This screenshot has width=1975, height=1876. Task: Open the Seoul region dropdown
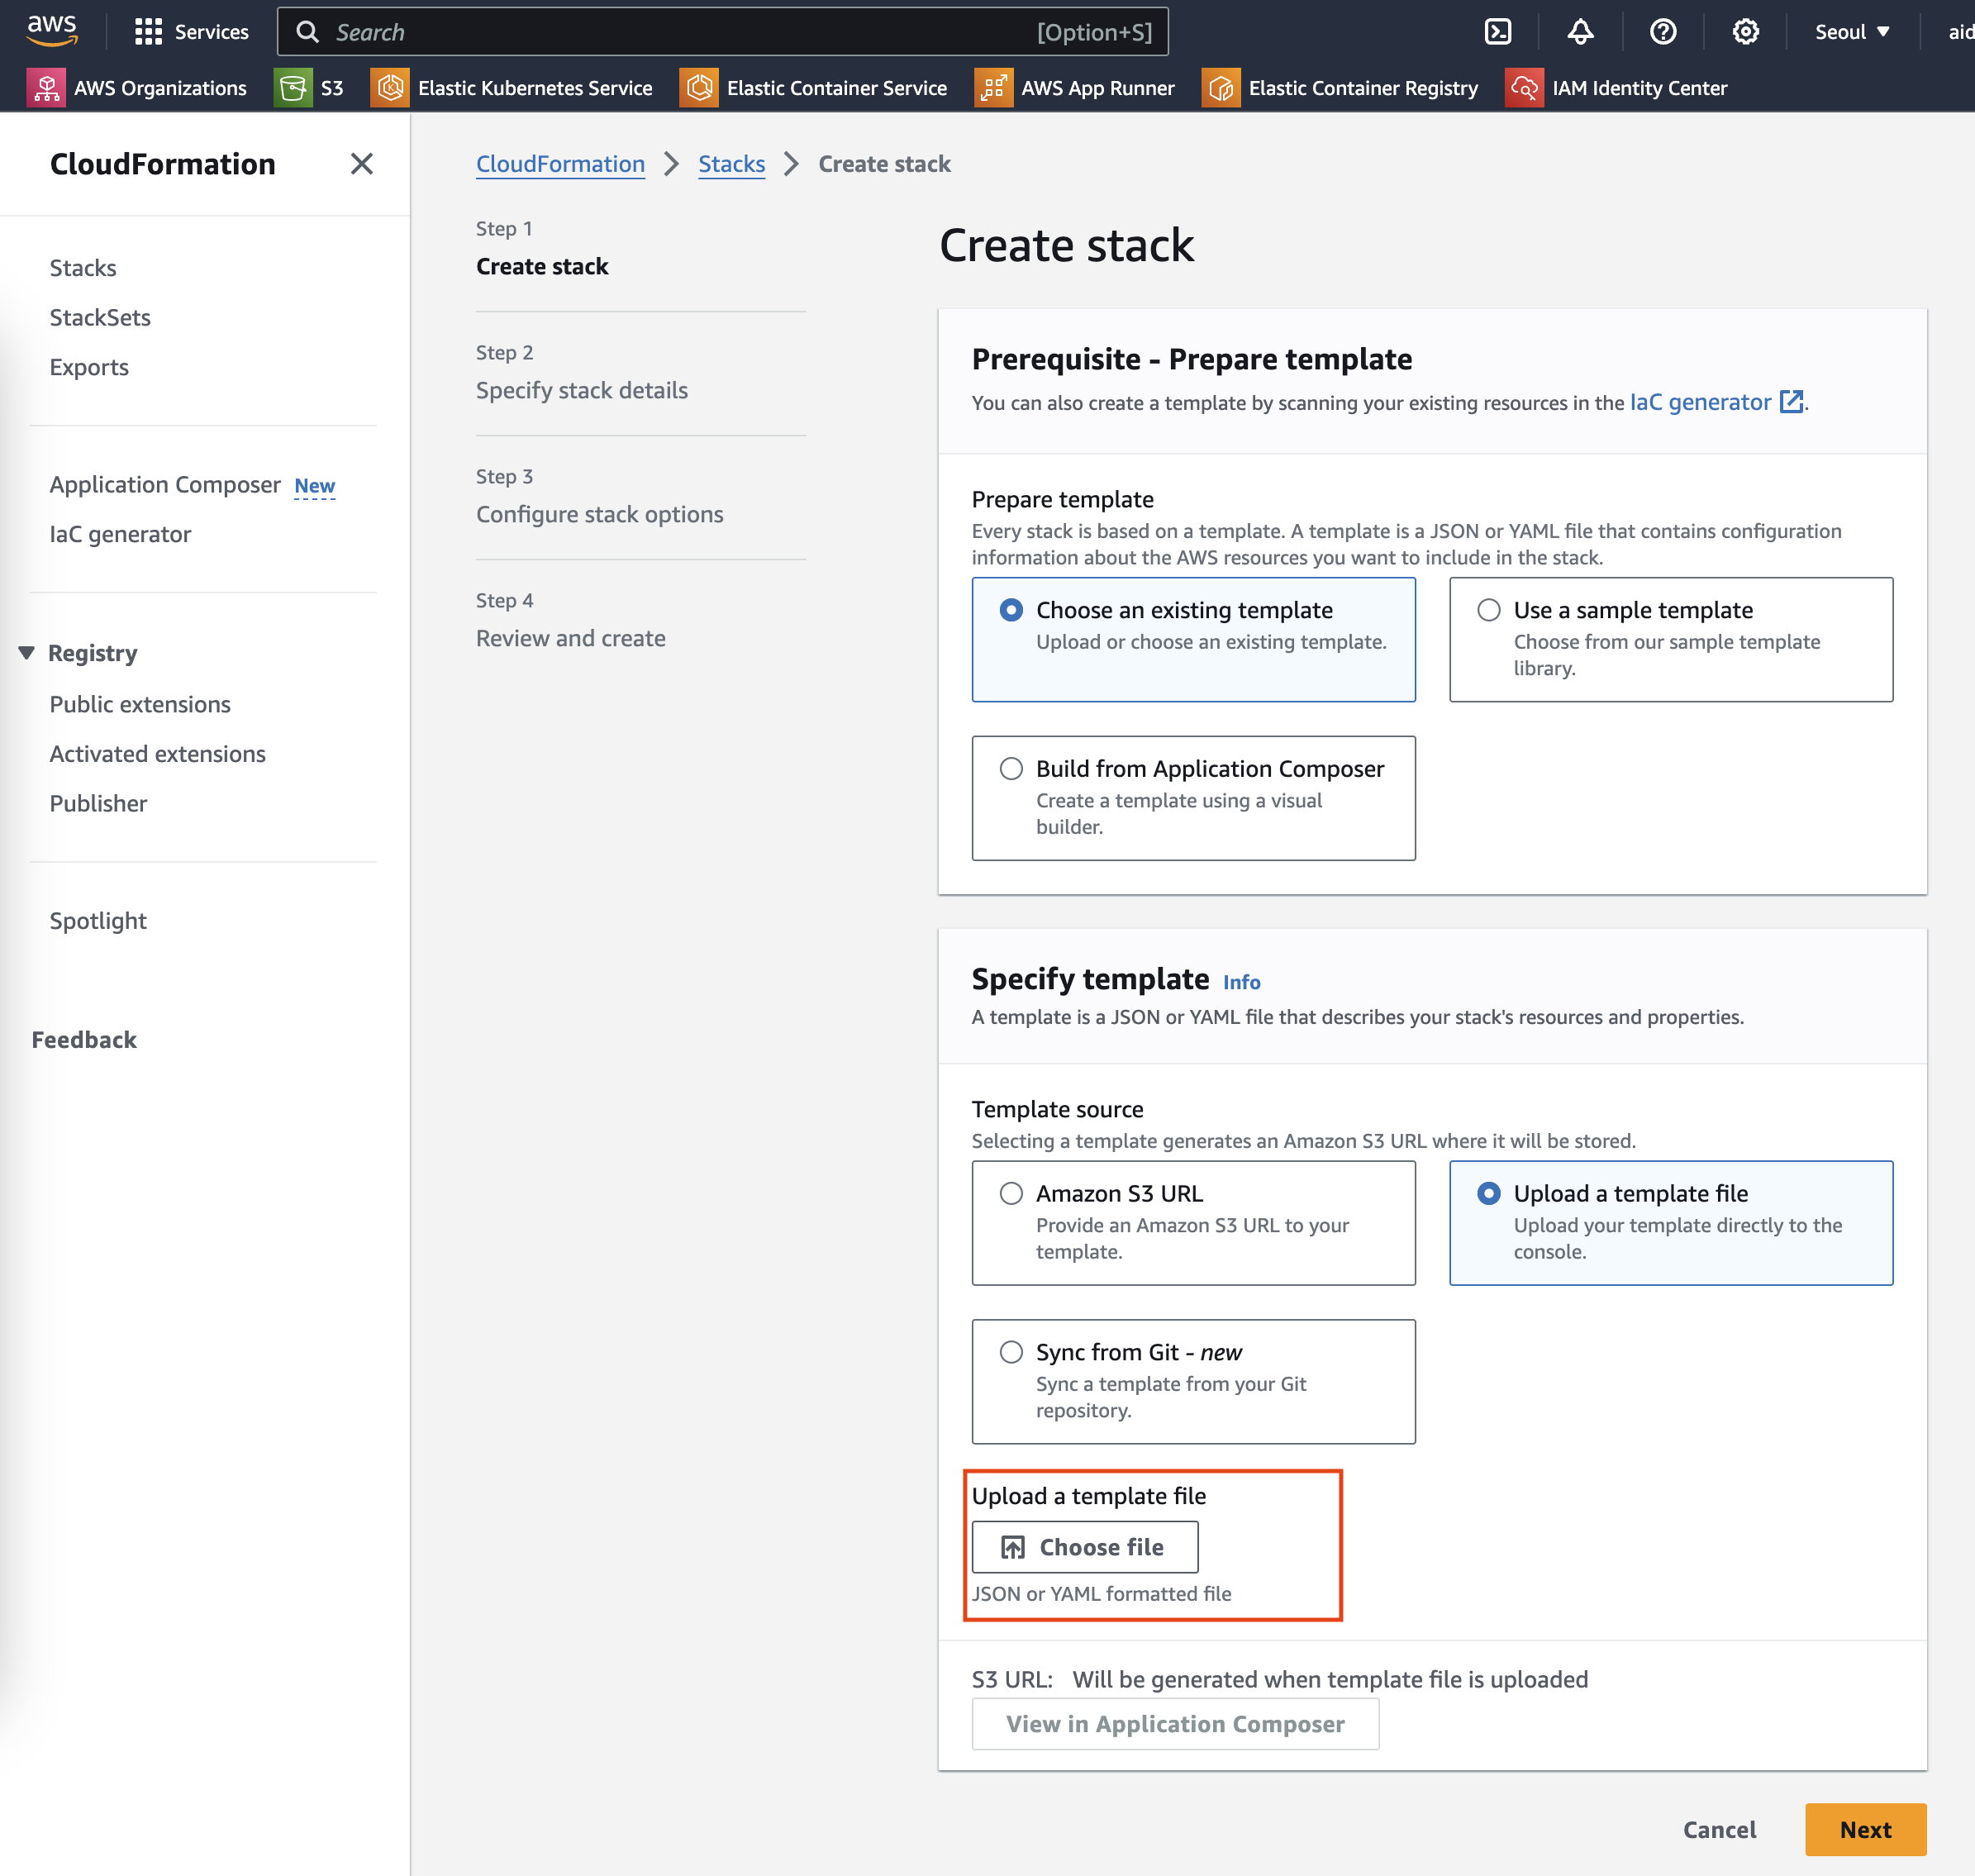point(1851,32)
